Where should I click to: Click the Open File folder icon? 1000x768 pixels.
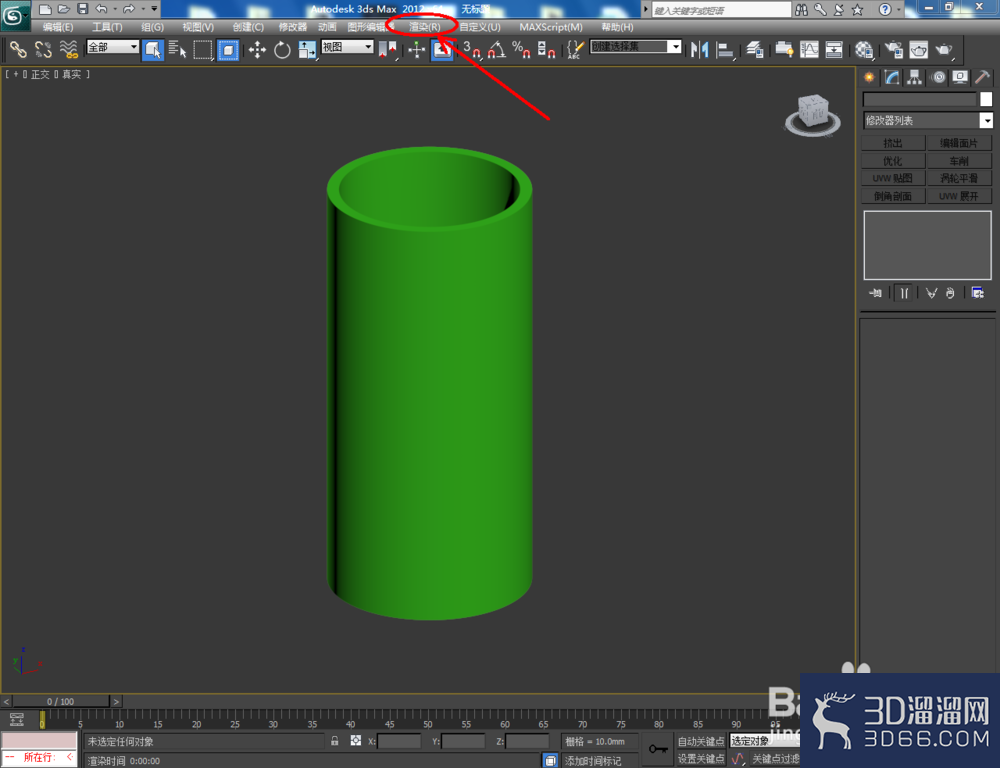click(x=64, y=9)
